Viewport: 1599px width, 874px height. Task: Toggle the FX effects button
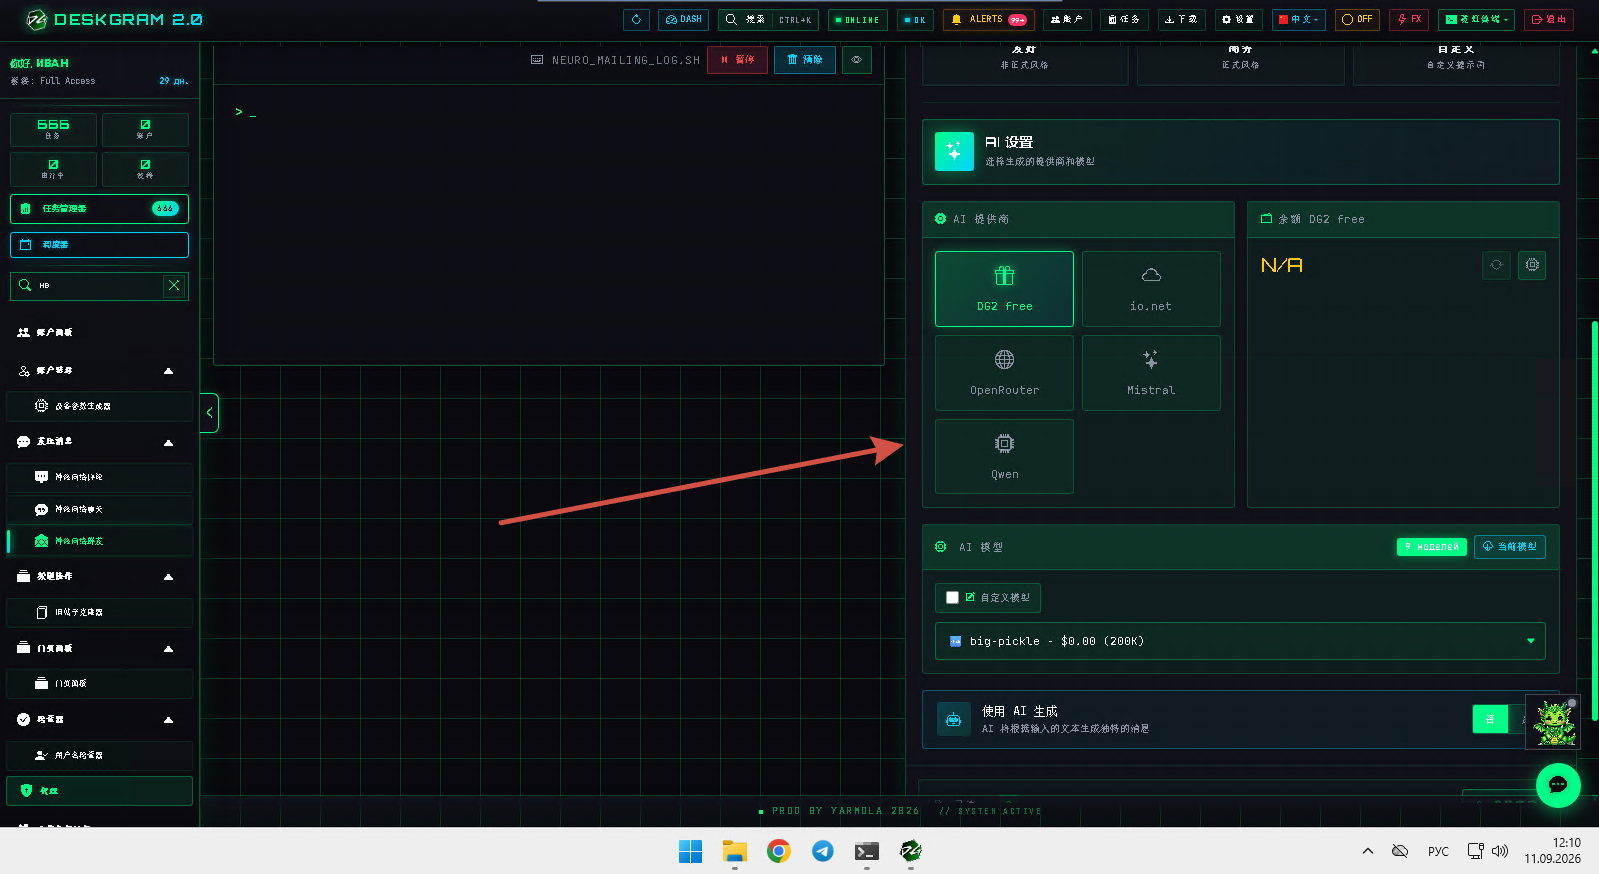[x=1409, y=19]
